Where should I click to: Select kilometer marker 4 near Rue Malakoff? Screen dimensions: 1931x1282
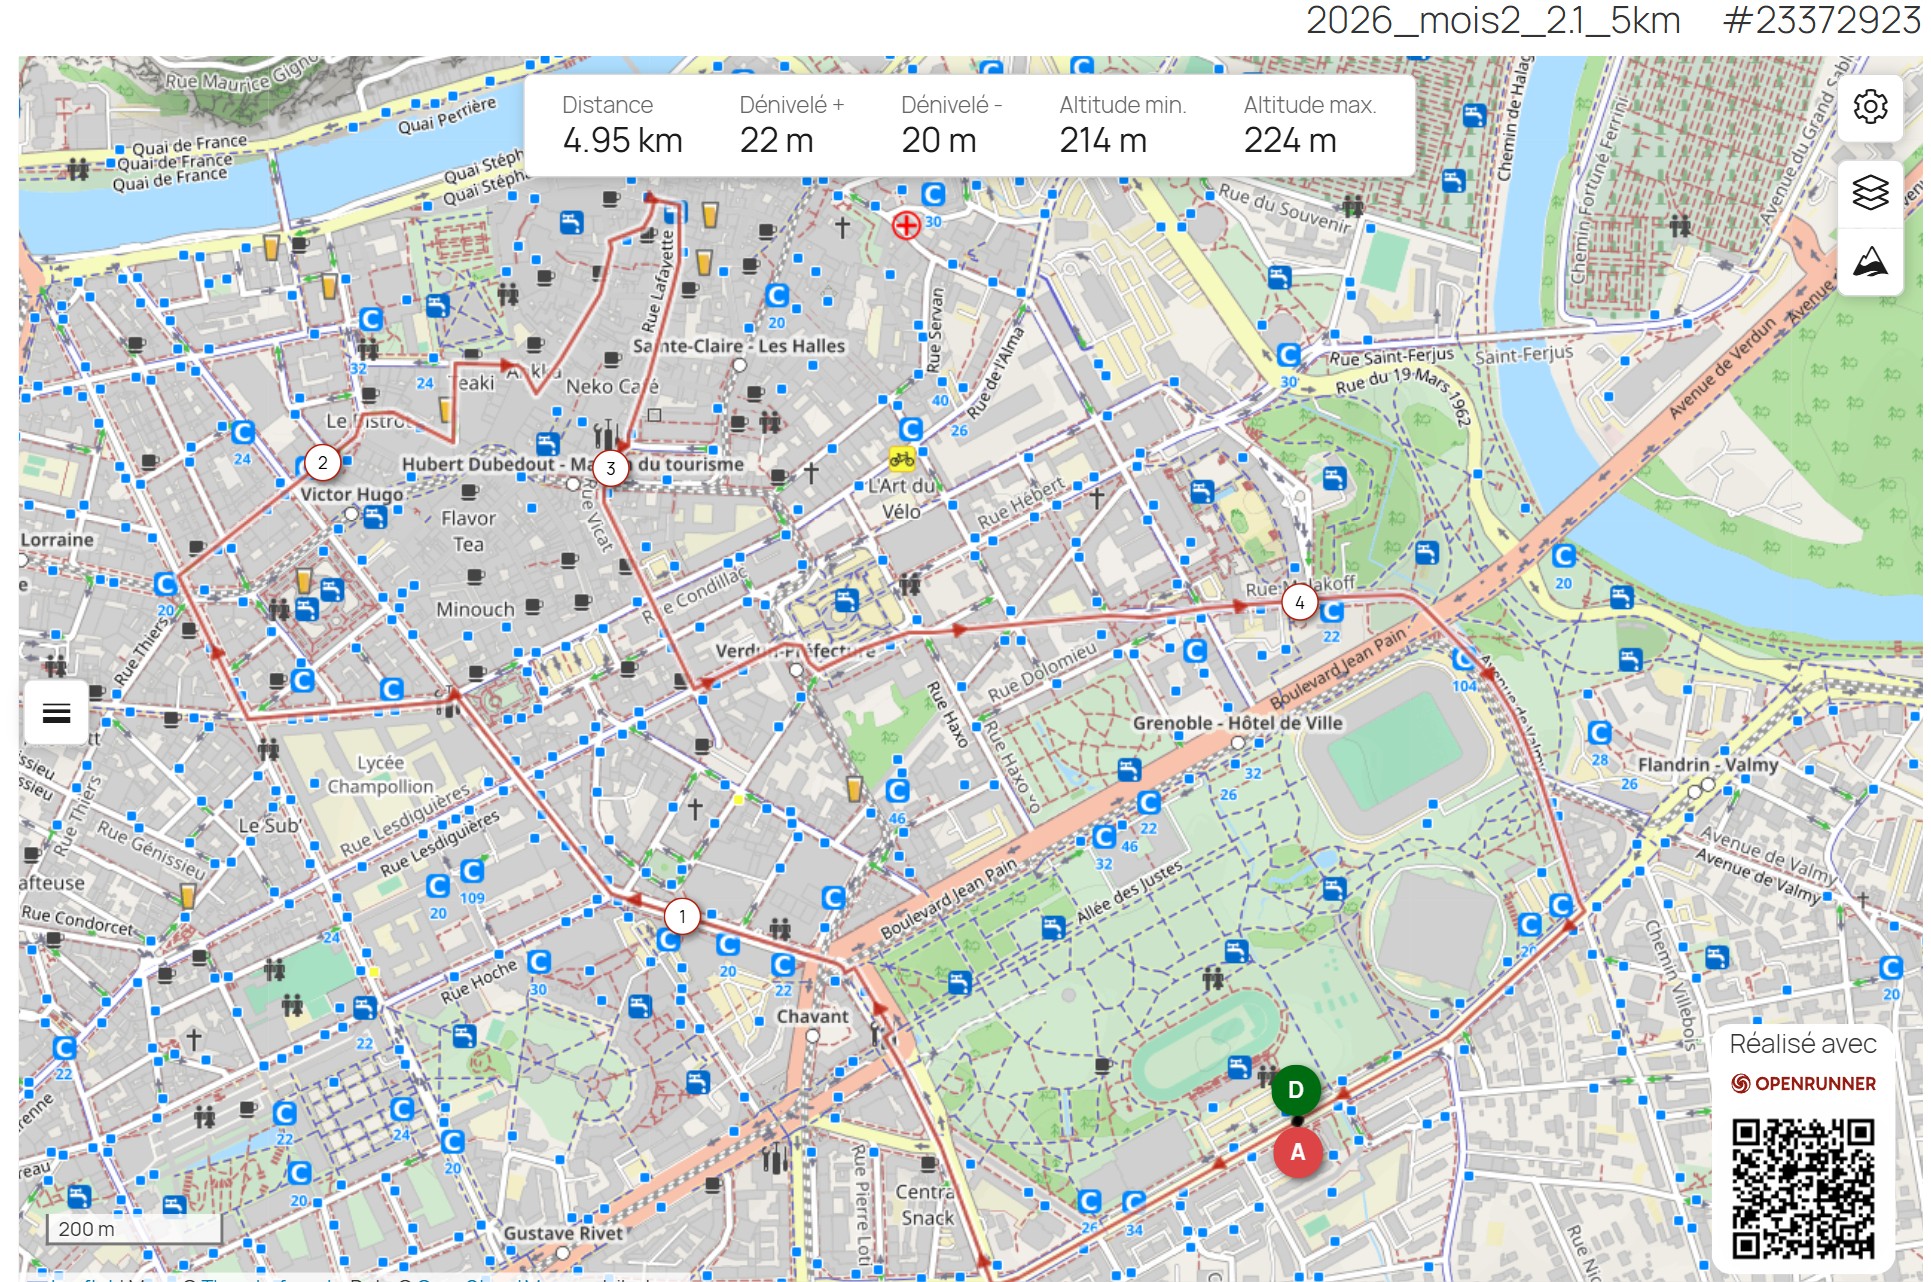point(1299,602)
